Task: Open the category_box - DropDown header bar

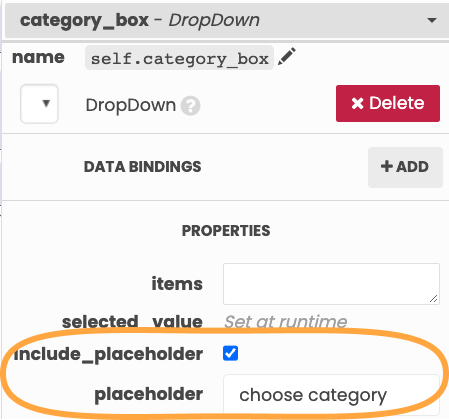Action: click(227, 20)
